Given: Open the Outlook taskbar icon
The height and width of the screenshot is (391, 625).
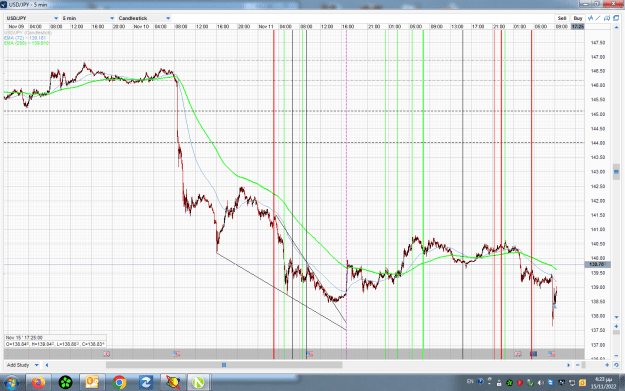Looking at the screenshot, I should (x=92, y=383).
